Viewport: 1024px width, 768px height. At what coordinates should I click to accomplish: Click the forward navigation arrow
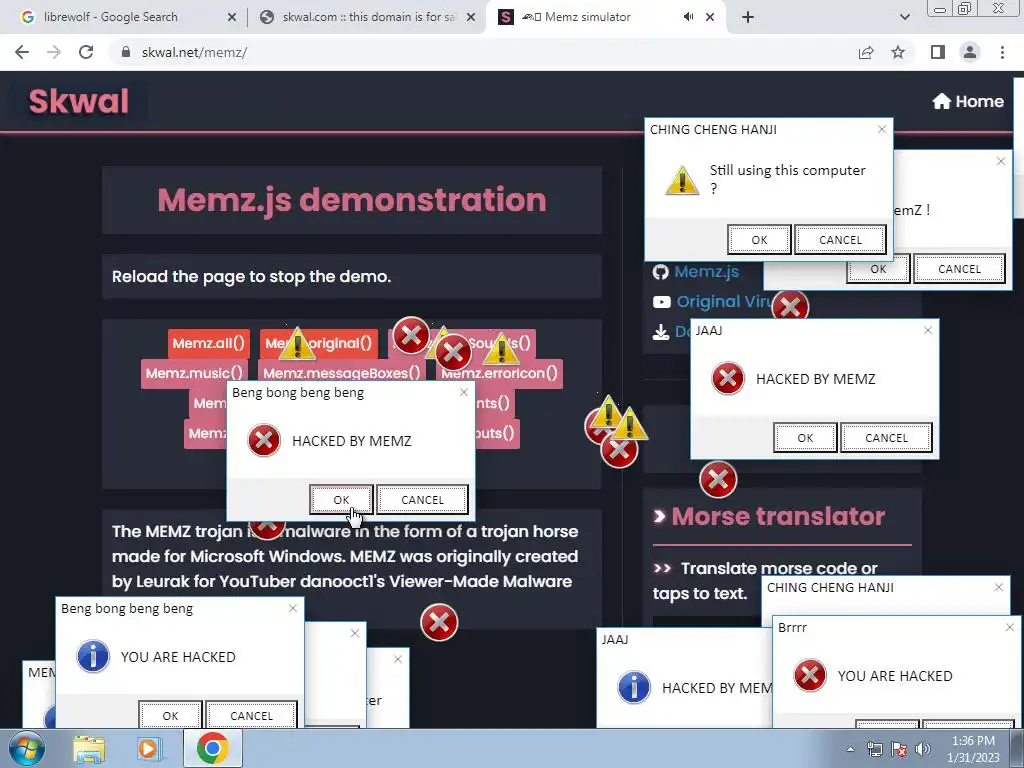point(54,52)
